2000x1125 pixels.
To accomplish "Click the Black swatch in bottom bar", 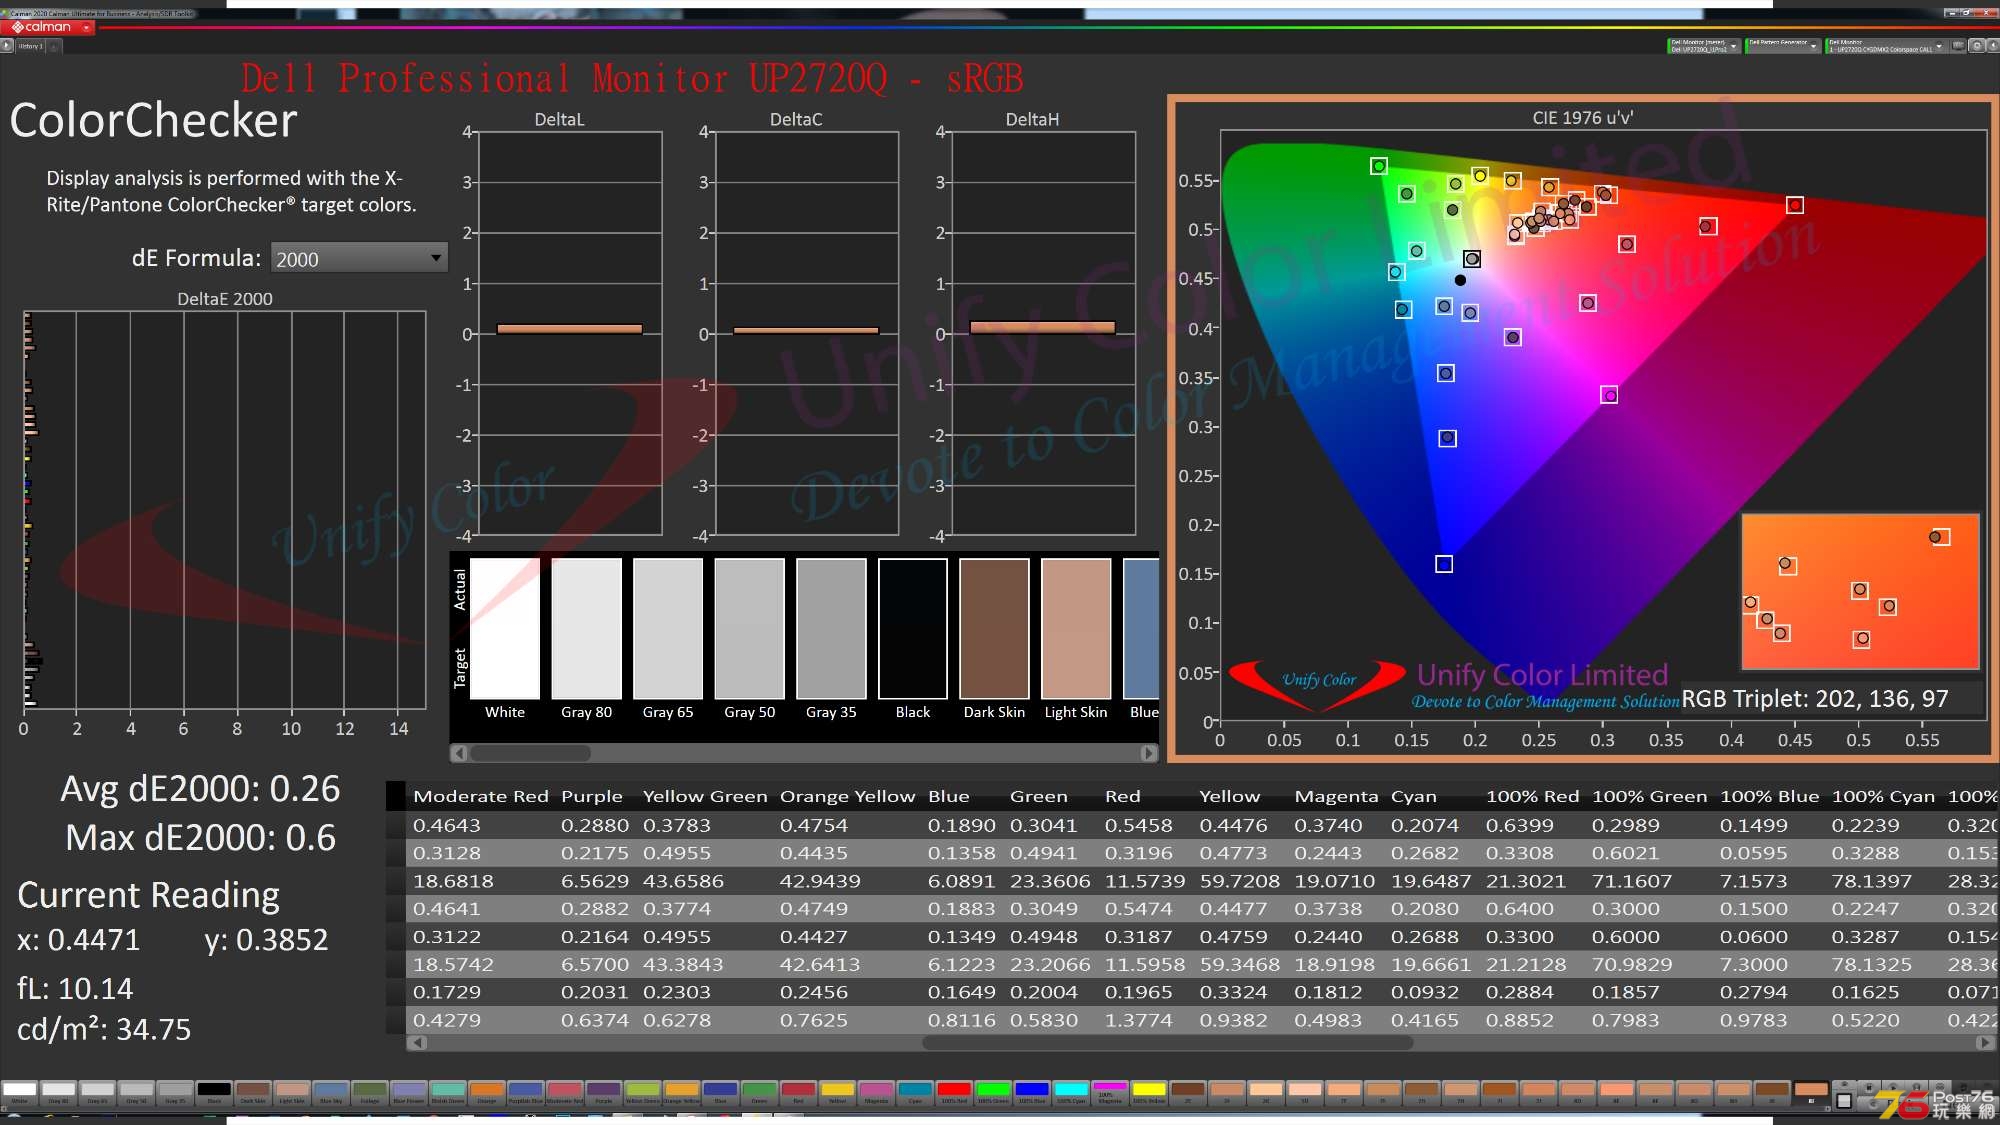I will coord(214,1092).
